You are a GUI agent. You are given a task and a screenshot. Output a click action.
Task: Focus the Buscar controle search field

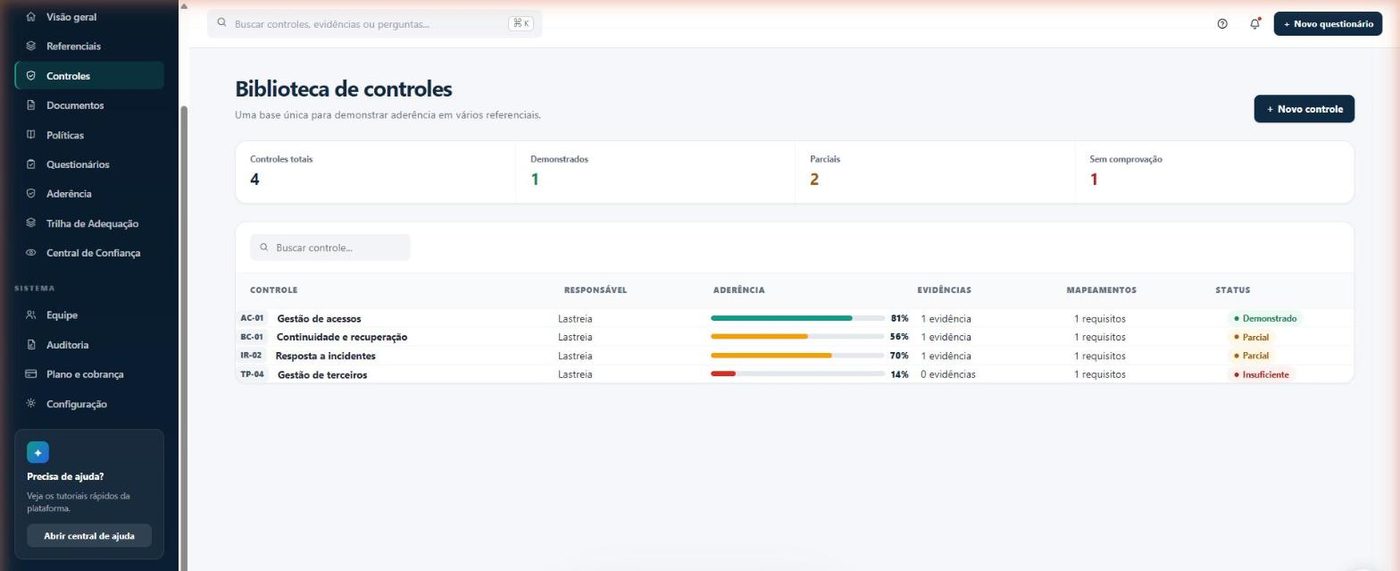pos(330,247)
